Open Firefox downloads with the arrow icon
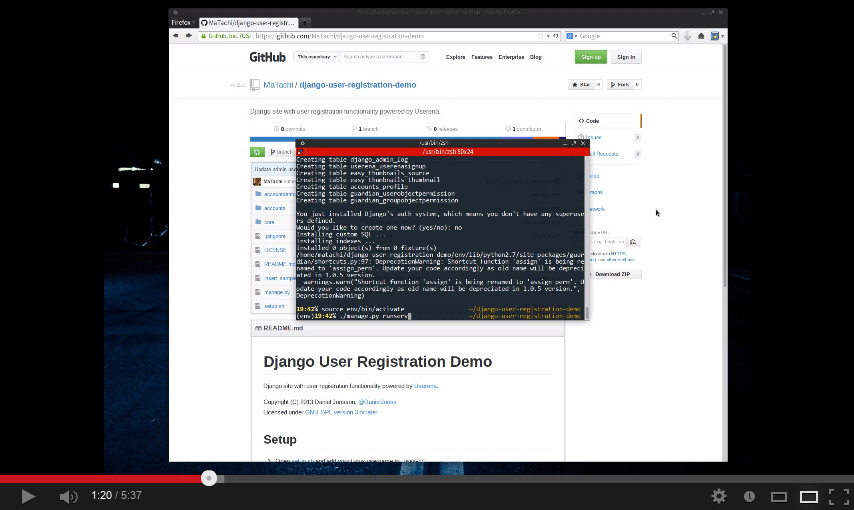The height and width of the screenshot is (510, 854). [687, 36]
